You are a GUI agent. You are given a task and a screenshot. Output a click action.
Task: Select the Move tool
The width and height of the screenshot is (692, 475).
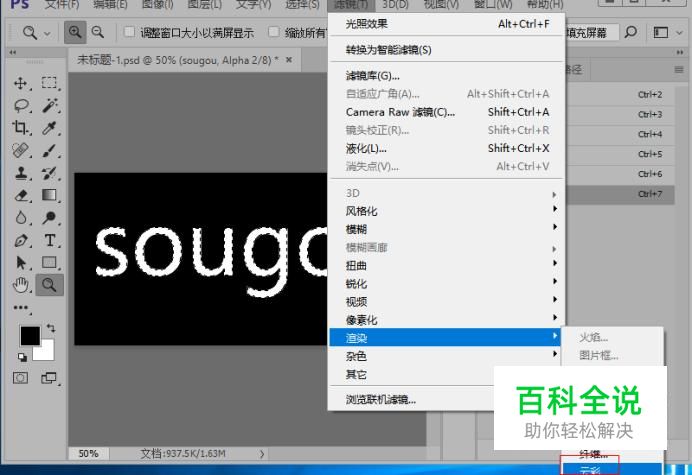[20, 83]
